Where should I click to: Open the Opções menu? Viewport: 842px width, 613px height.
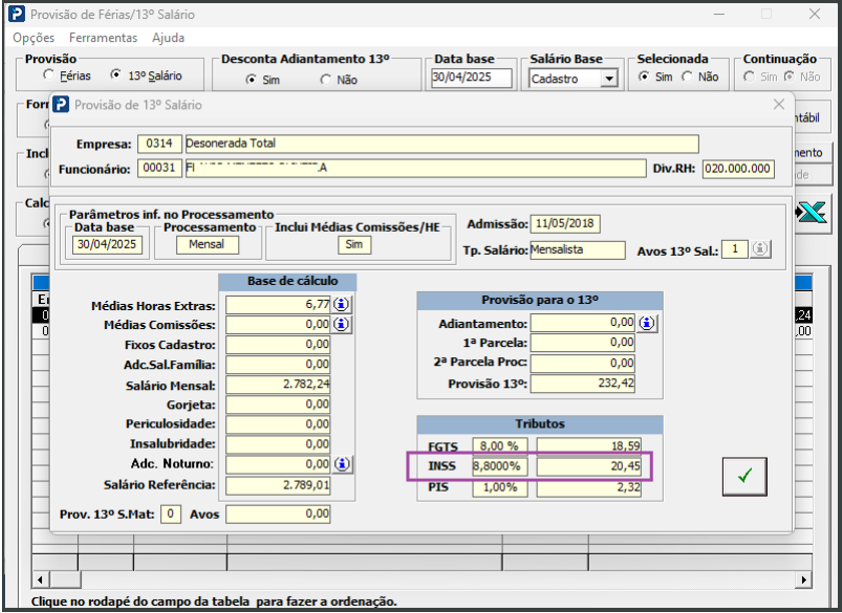[x=33, y=37]
